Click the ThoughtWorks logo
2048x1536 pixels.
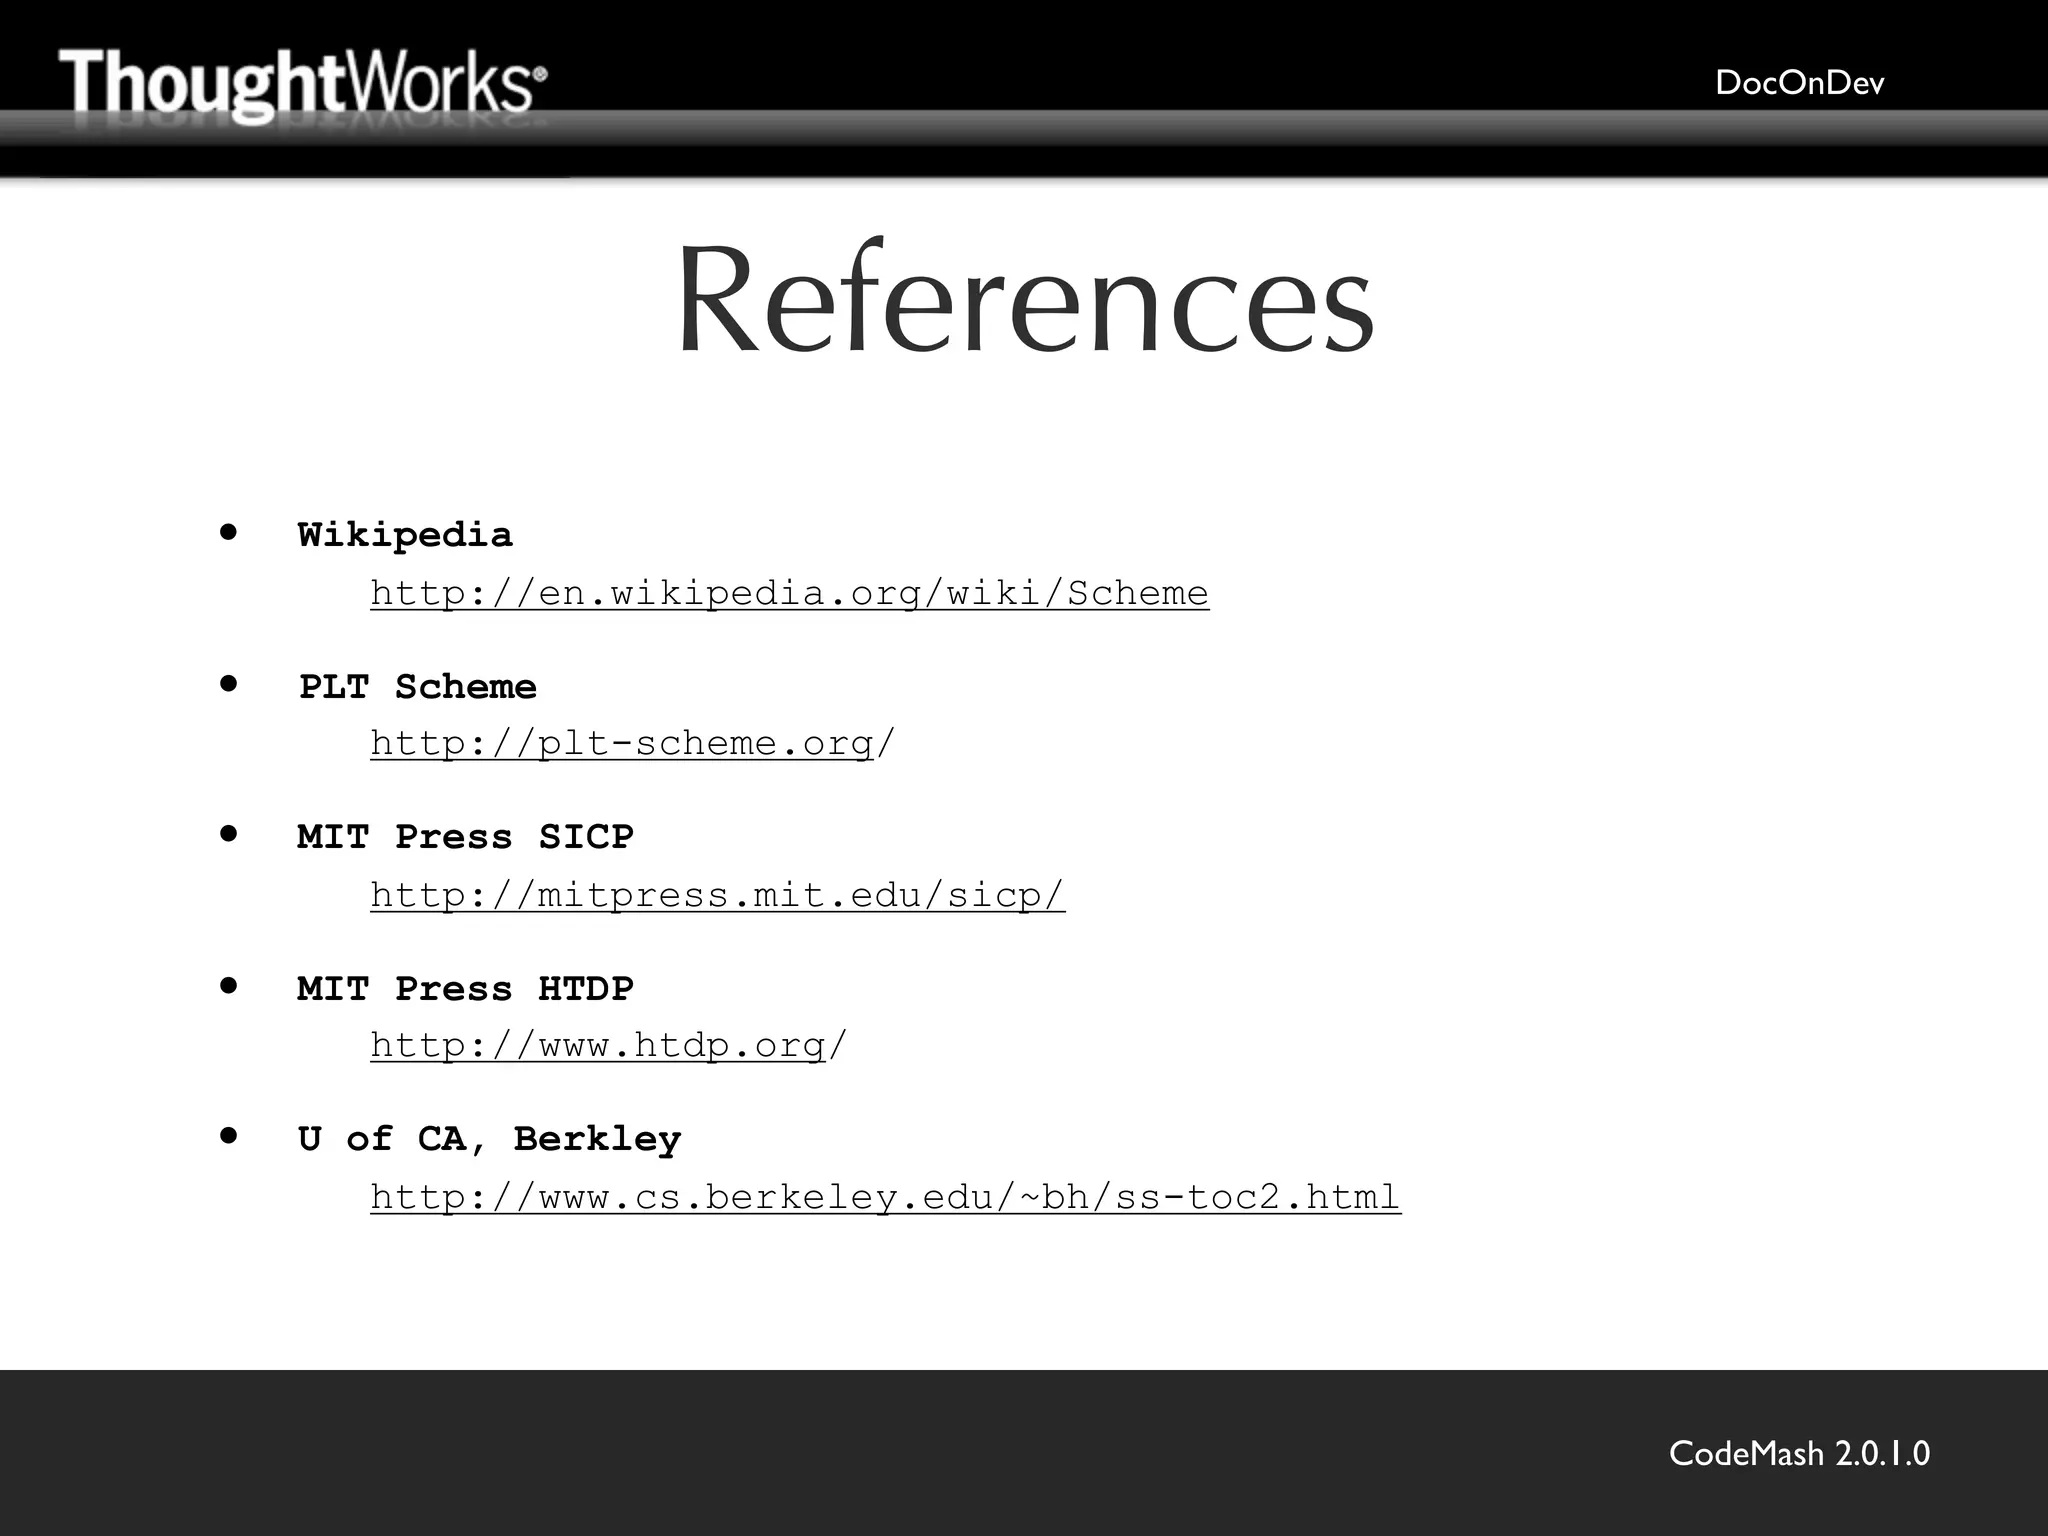click(302, 86)
